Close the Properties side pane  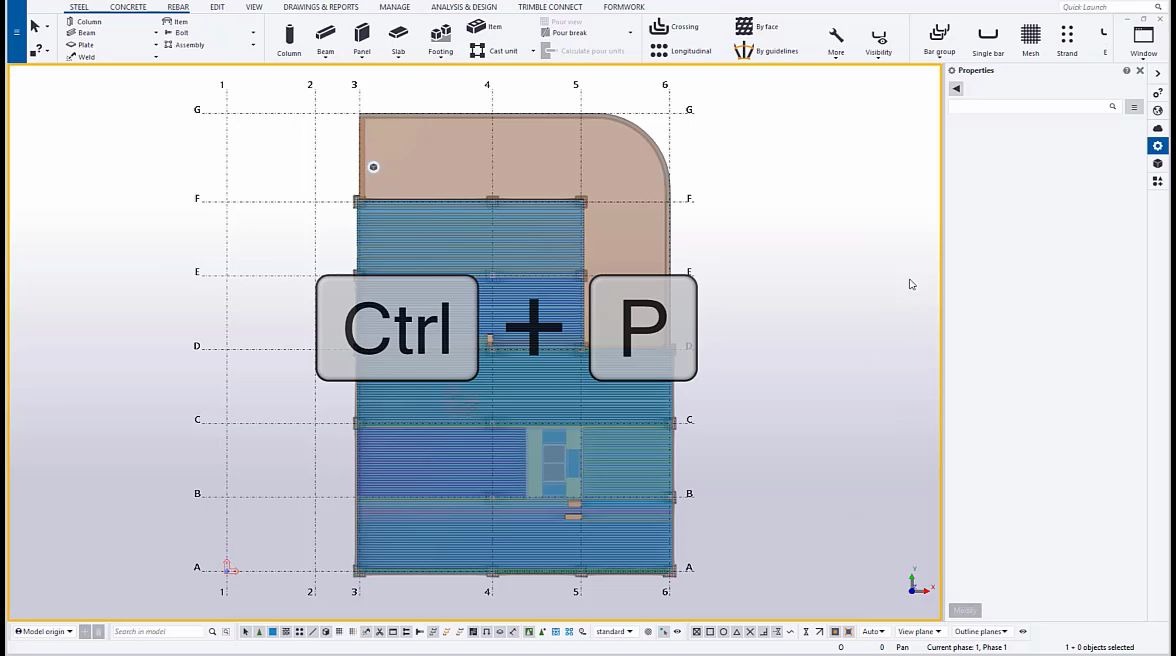[1140, 70]
